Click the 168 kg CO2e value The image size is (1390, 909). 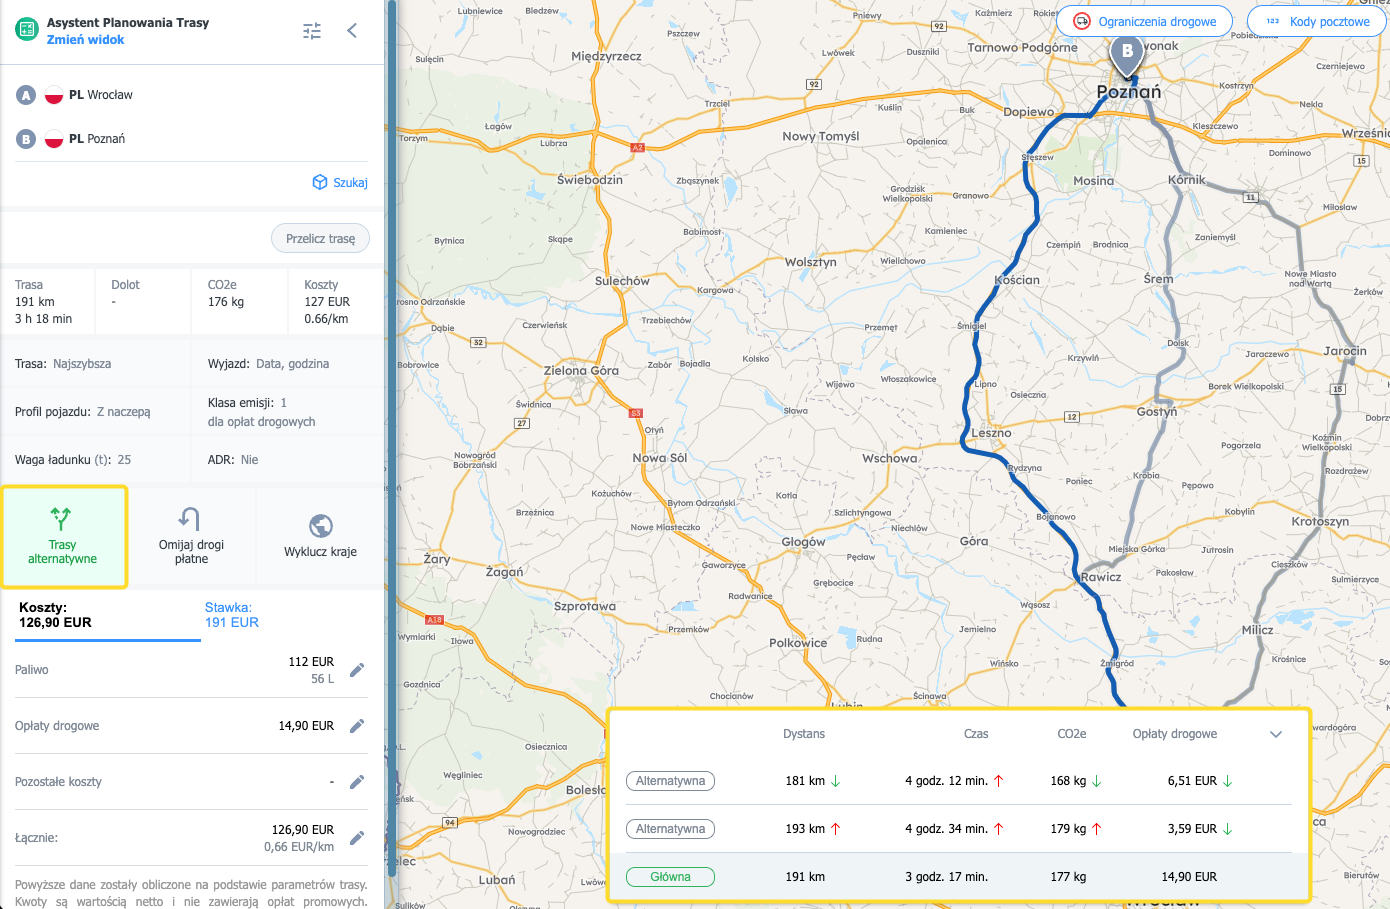(1068, 781)
